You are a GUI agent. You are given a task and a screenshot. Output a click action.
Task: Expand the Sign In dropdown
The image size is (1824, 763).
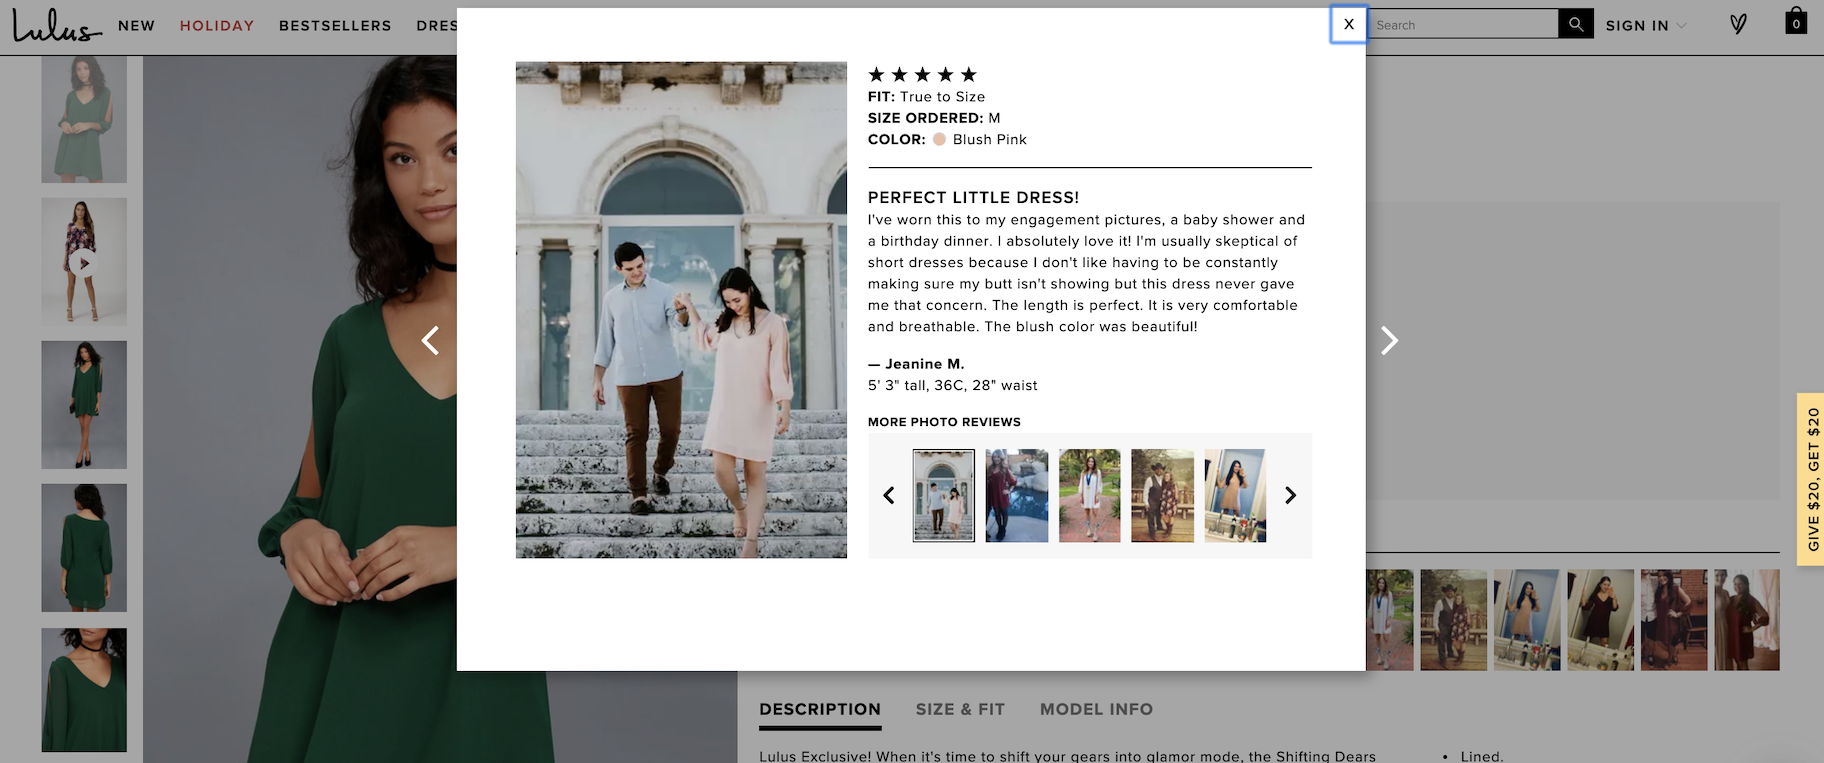click(1645, 26)
